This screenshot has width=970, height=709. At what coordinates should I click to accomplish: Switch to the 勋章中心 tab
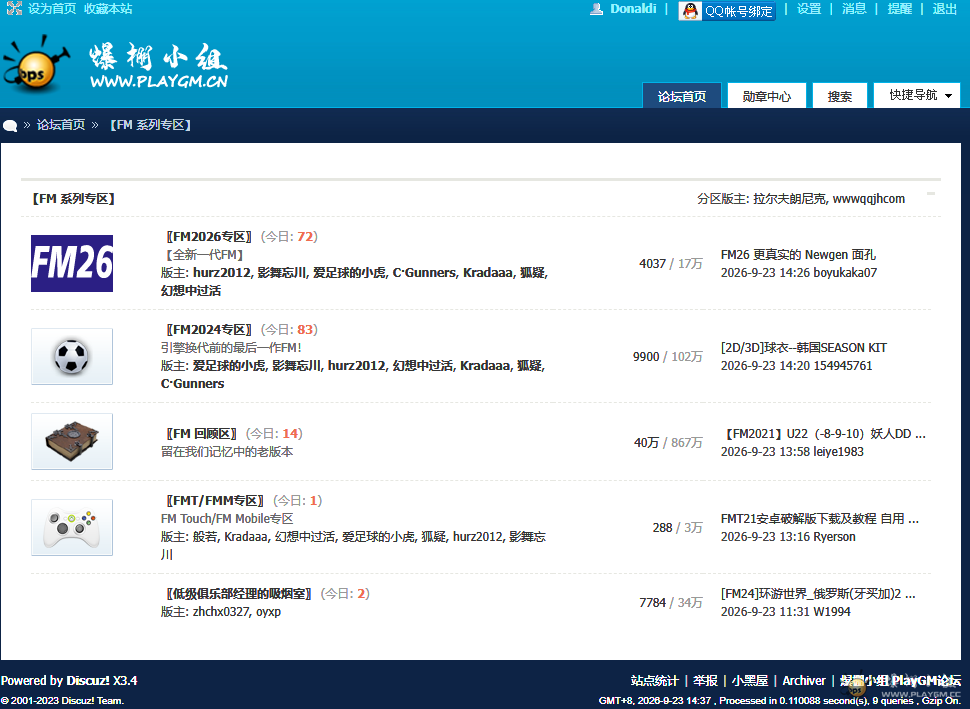click(x=766, y=96)
